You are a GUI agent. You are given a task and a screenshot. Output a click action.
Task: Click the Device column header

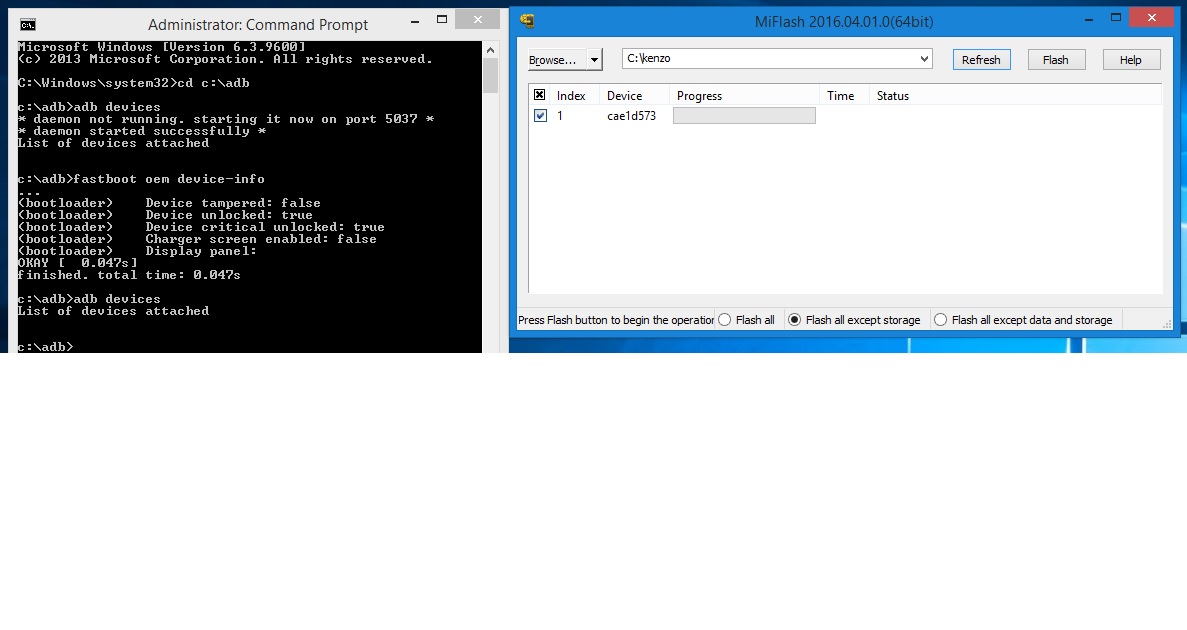(624, 96)
